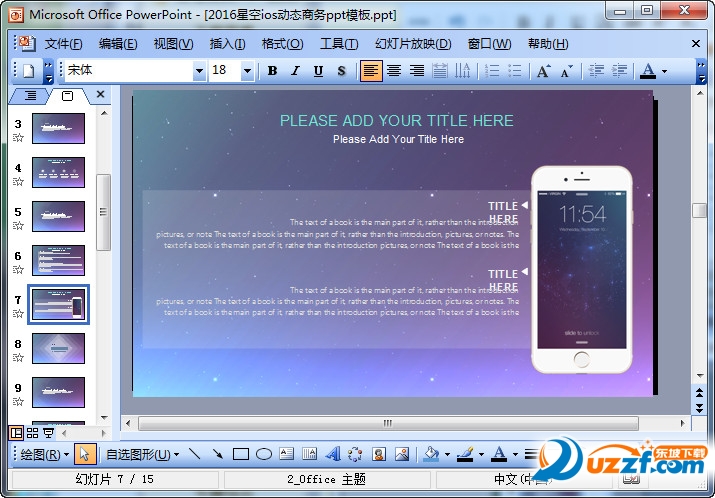
Task: Apply font color with the formatting toolbar A
Action: (648, 71)
